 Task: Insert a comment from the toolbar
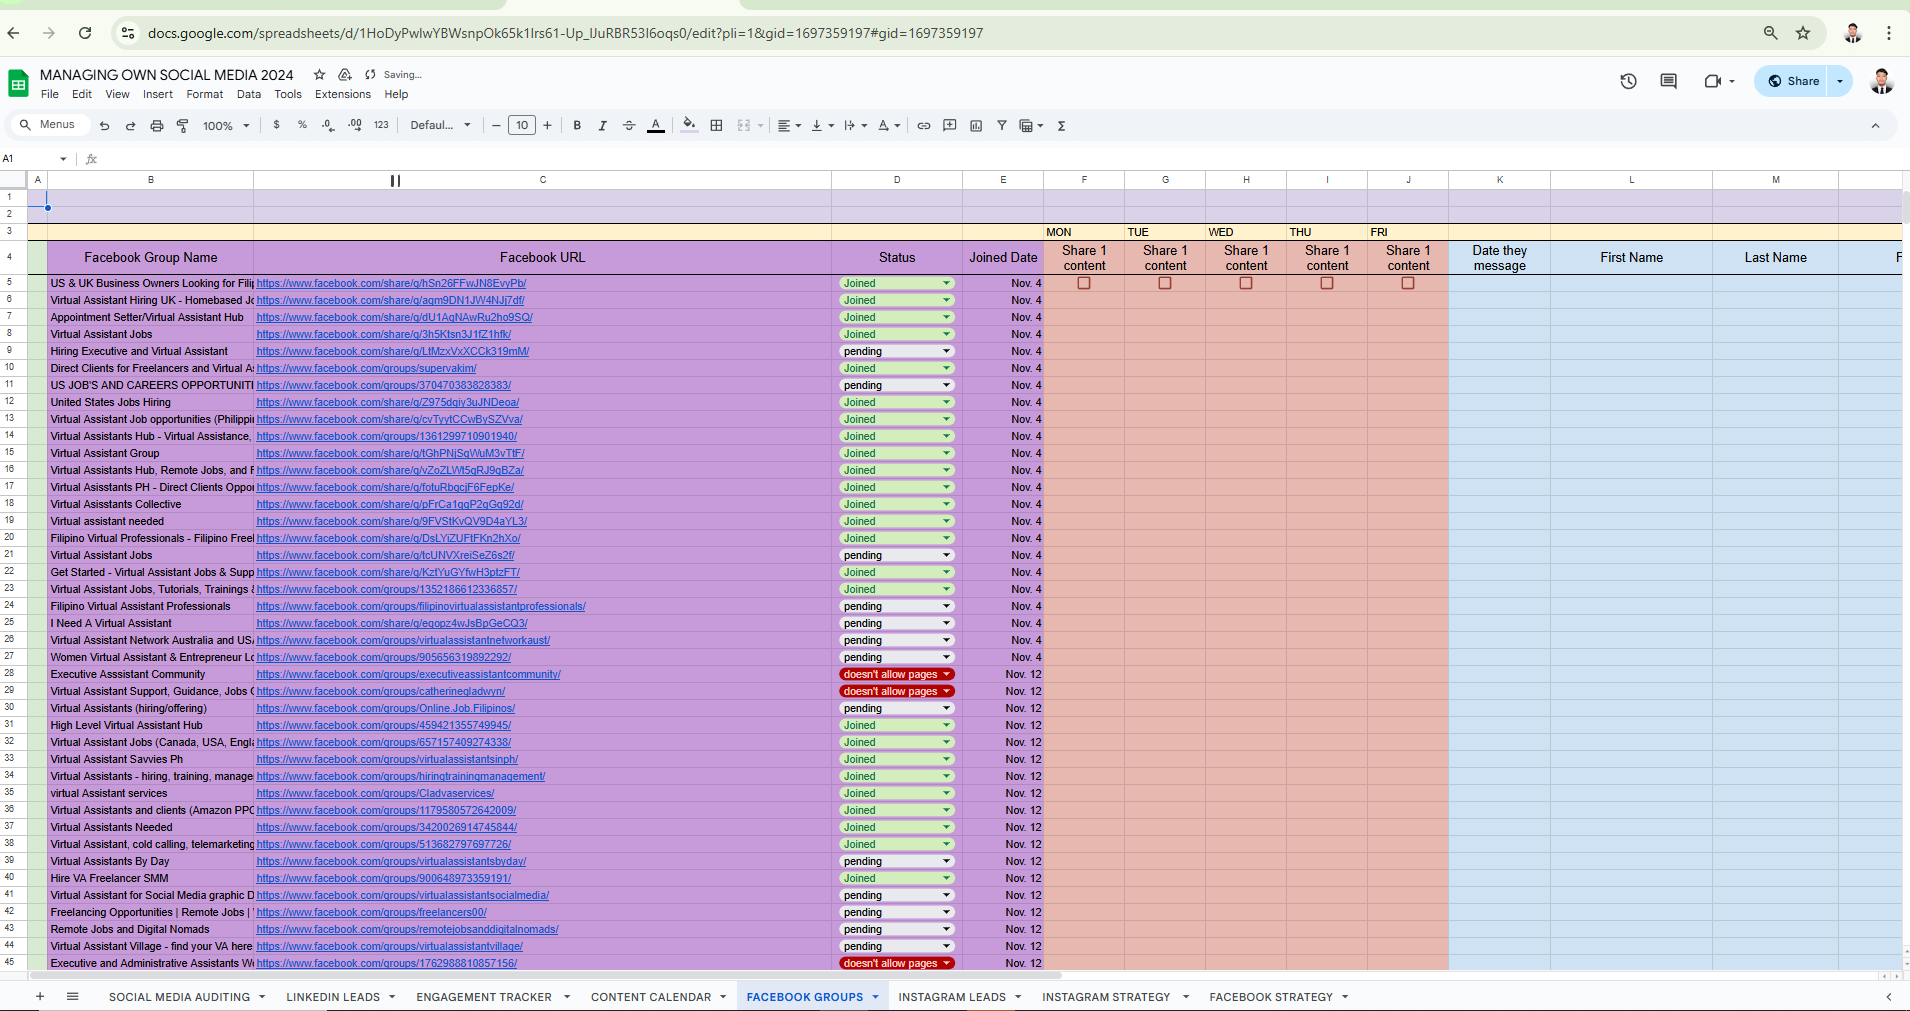pyautogui.click(x=950, y=125)
